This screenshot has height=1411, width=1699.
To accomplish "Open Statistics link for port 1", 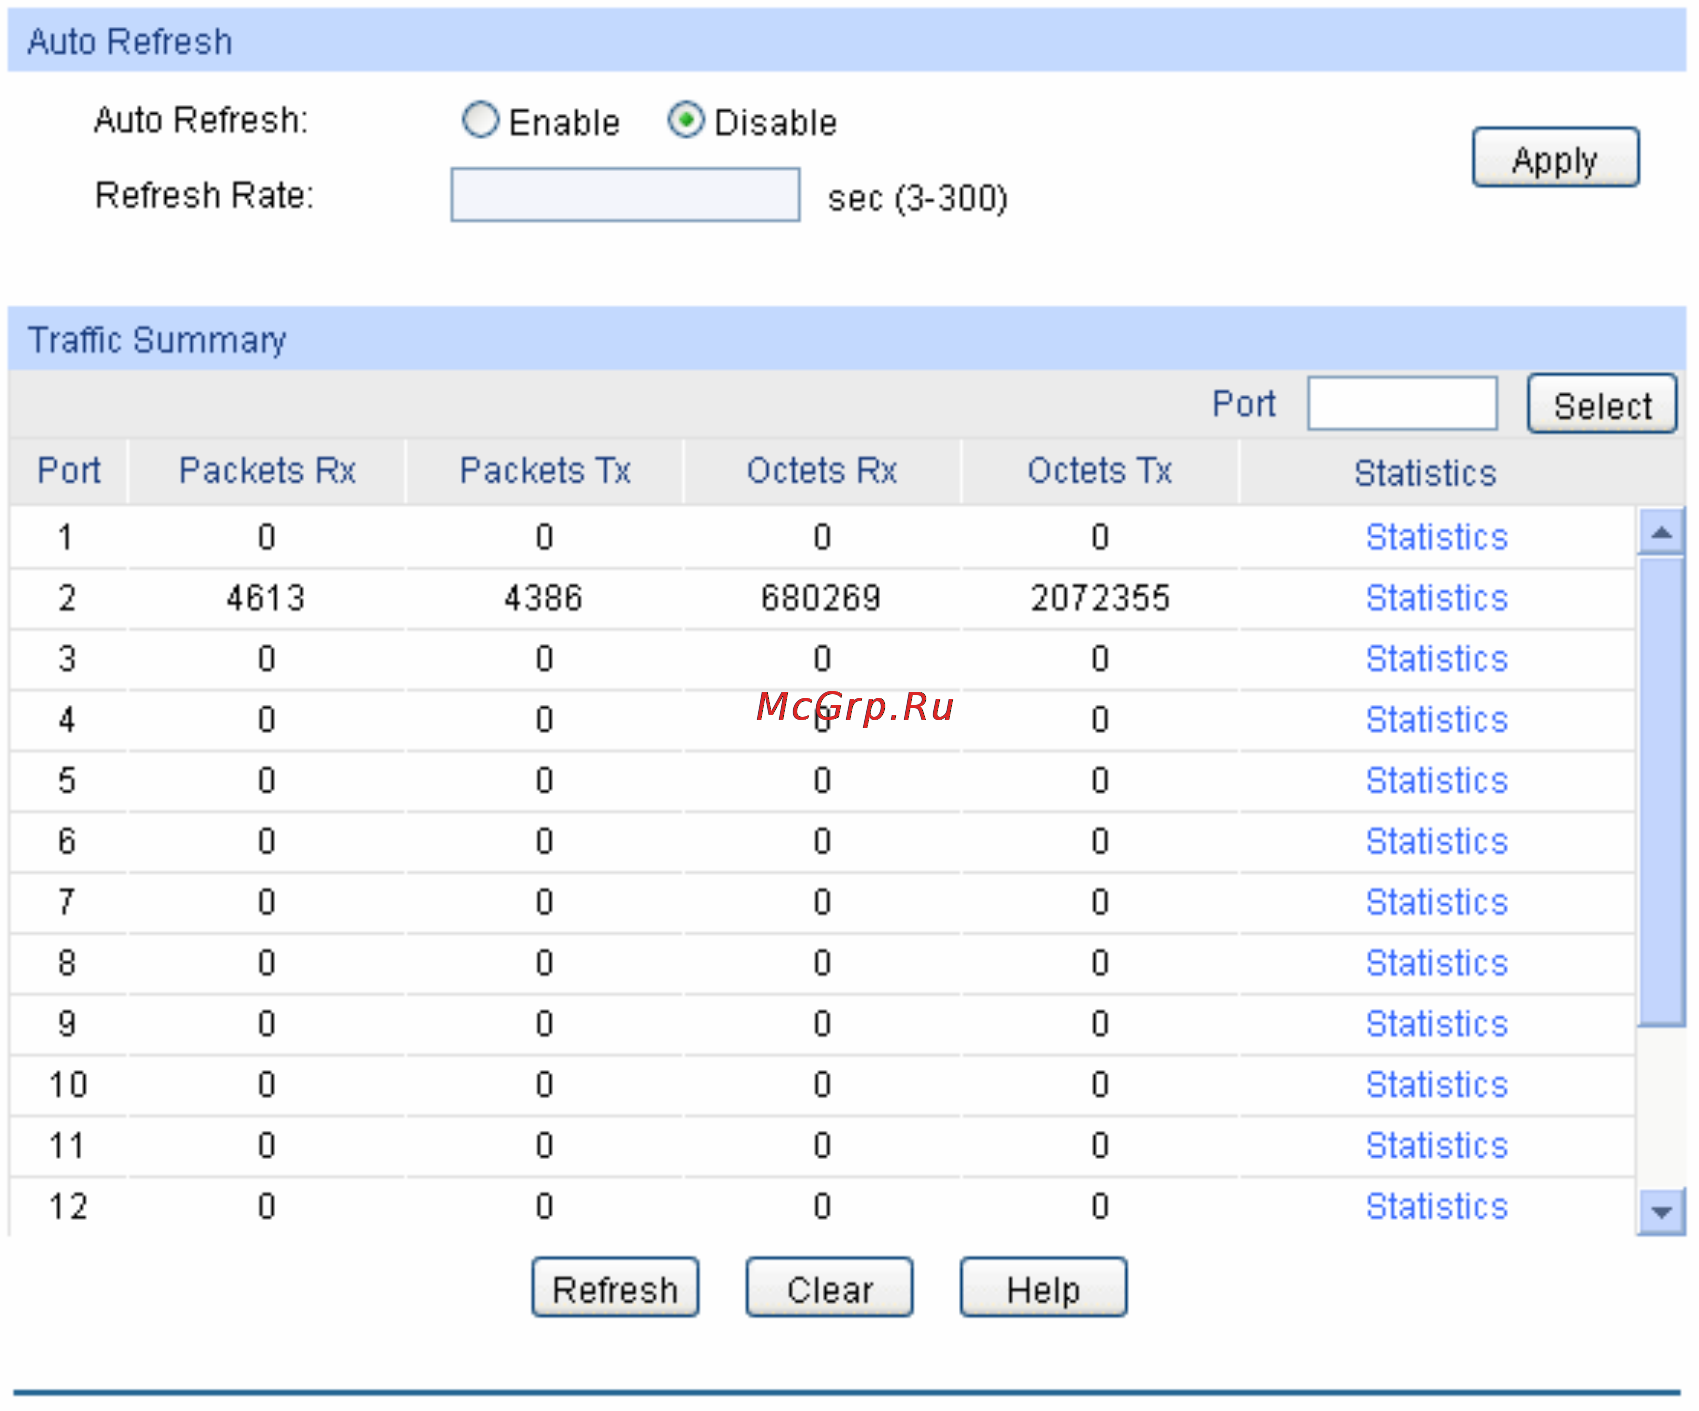I will pos(1436,537).
